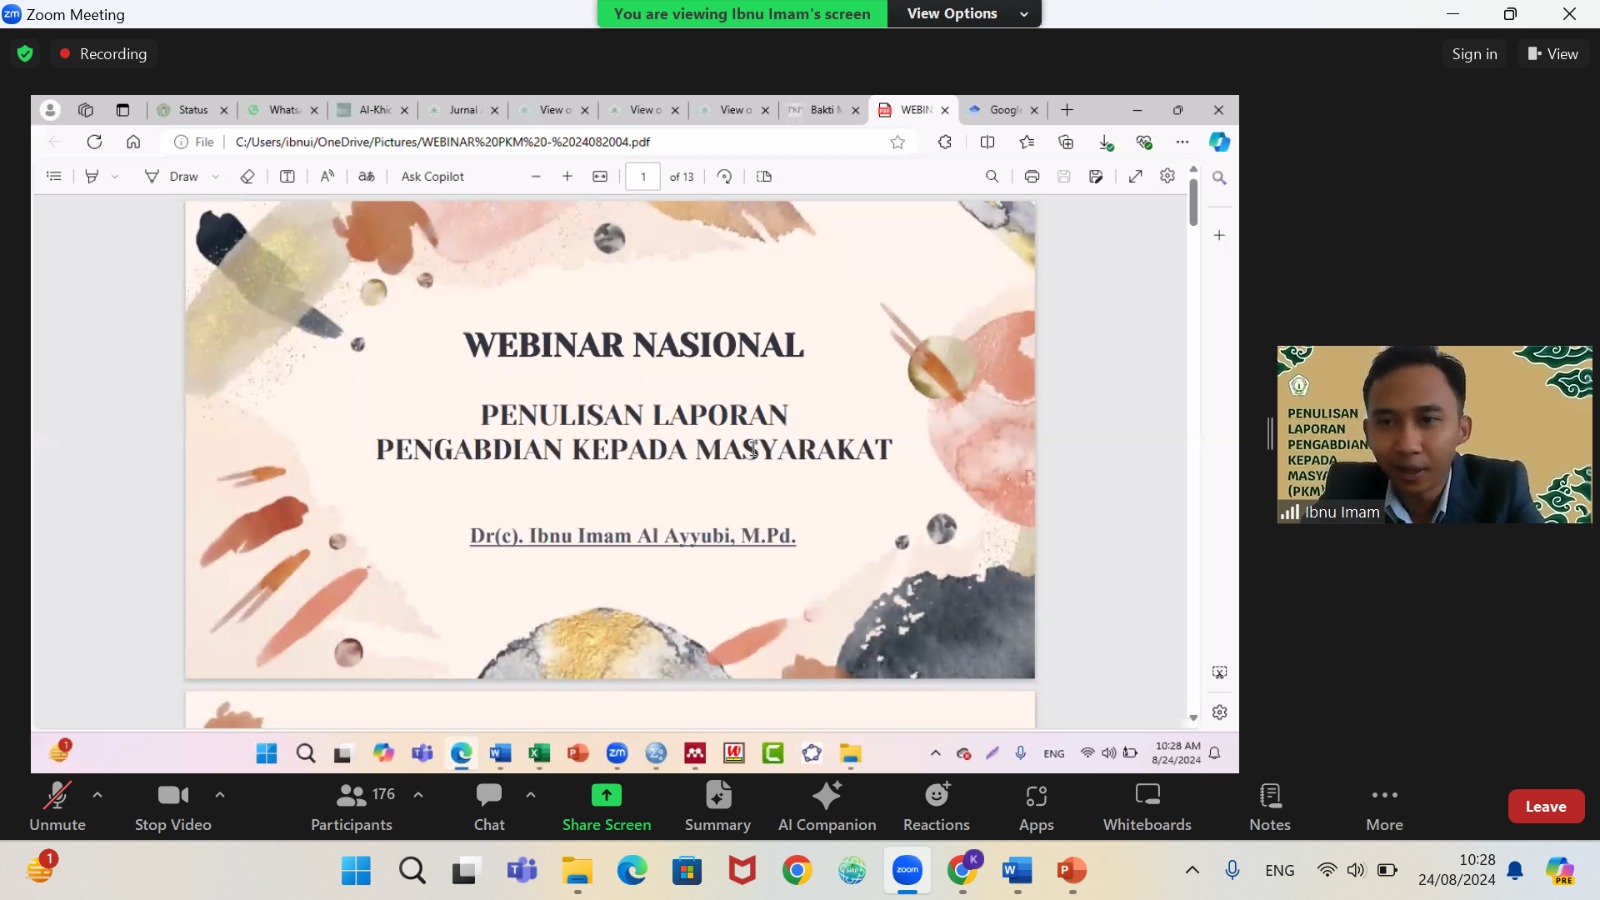The image size is (1600, 900).
Task: Click the Sign in link
Action: pyautogui.click(x=1474, y=54)
